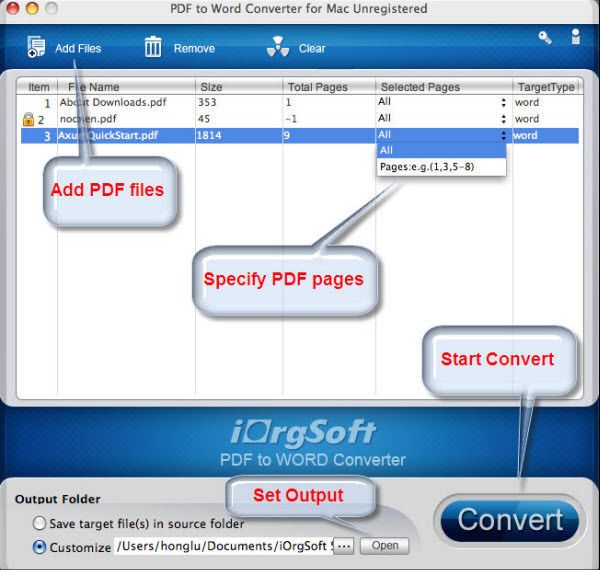Select Save target file(s) in source folder

pyautogui.click(x=39, y=523)
